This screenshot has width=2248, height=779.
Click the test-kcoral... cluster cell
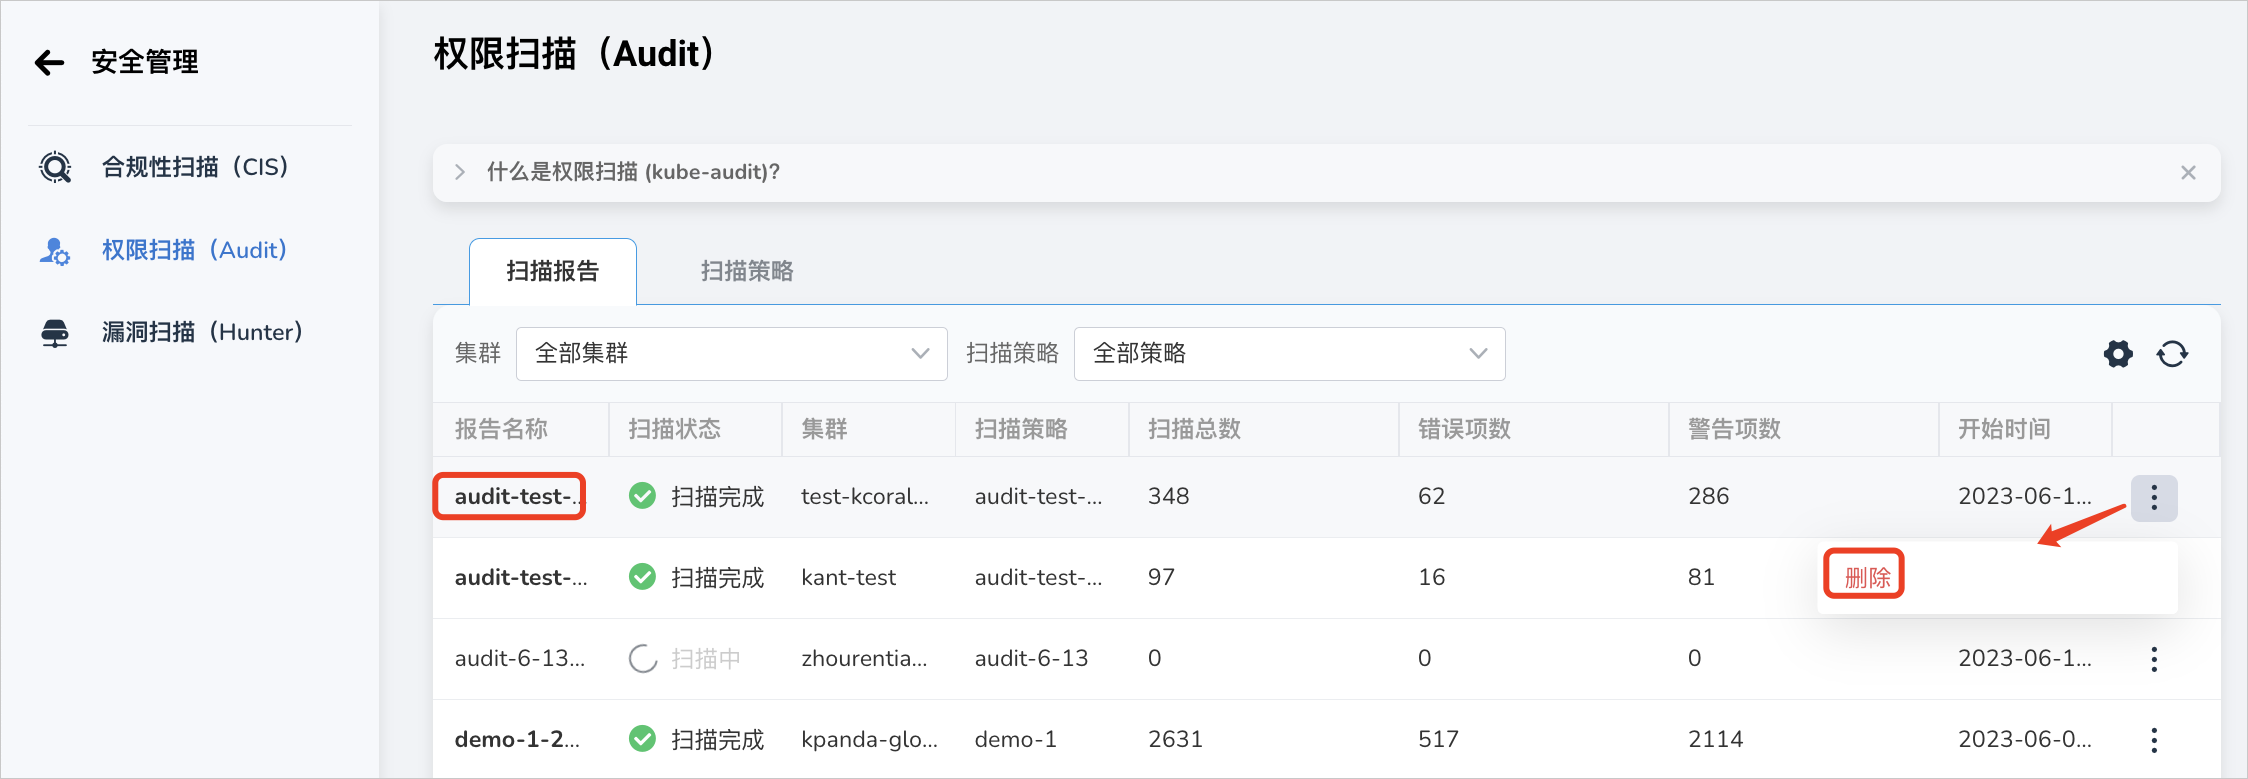point(865,496)
